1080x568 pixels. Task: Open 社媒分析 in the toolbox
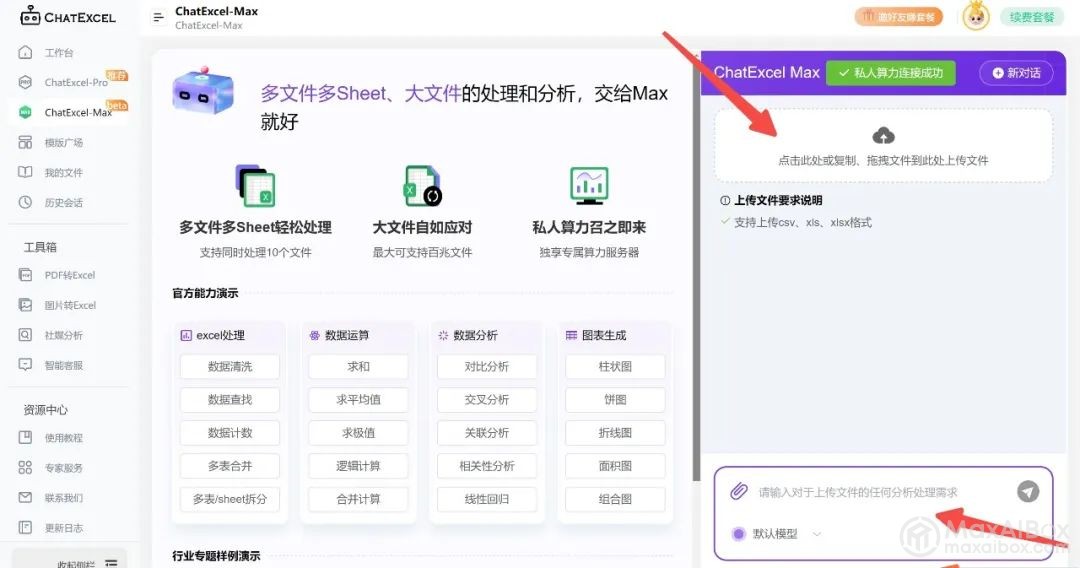[63, 335]
